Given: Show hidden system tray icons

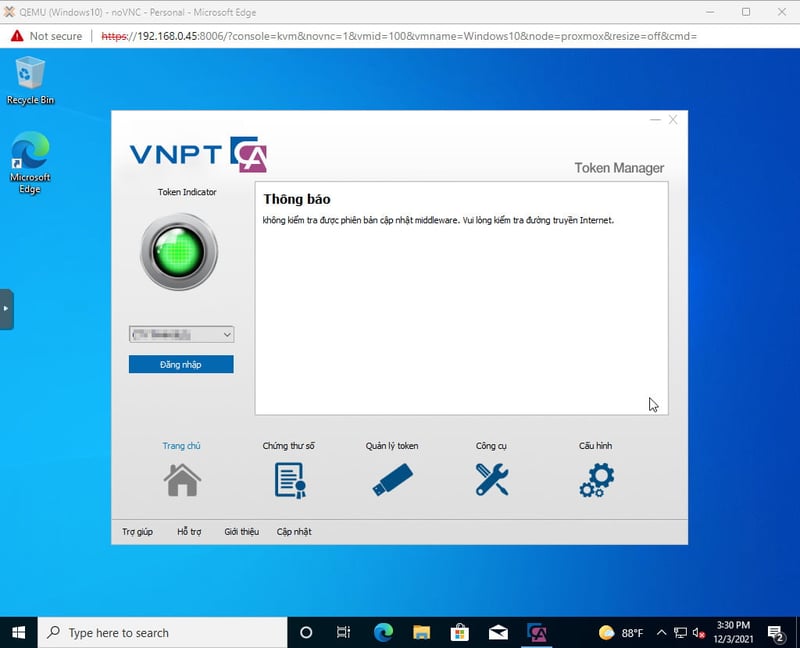Looking at the screenshot, I should [660, 633].
